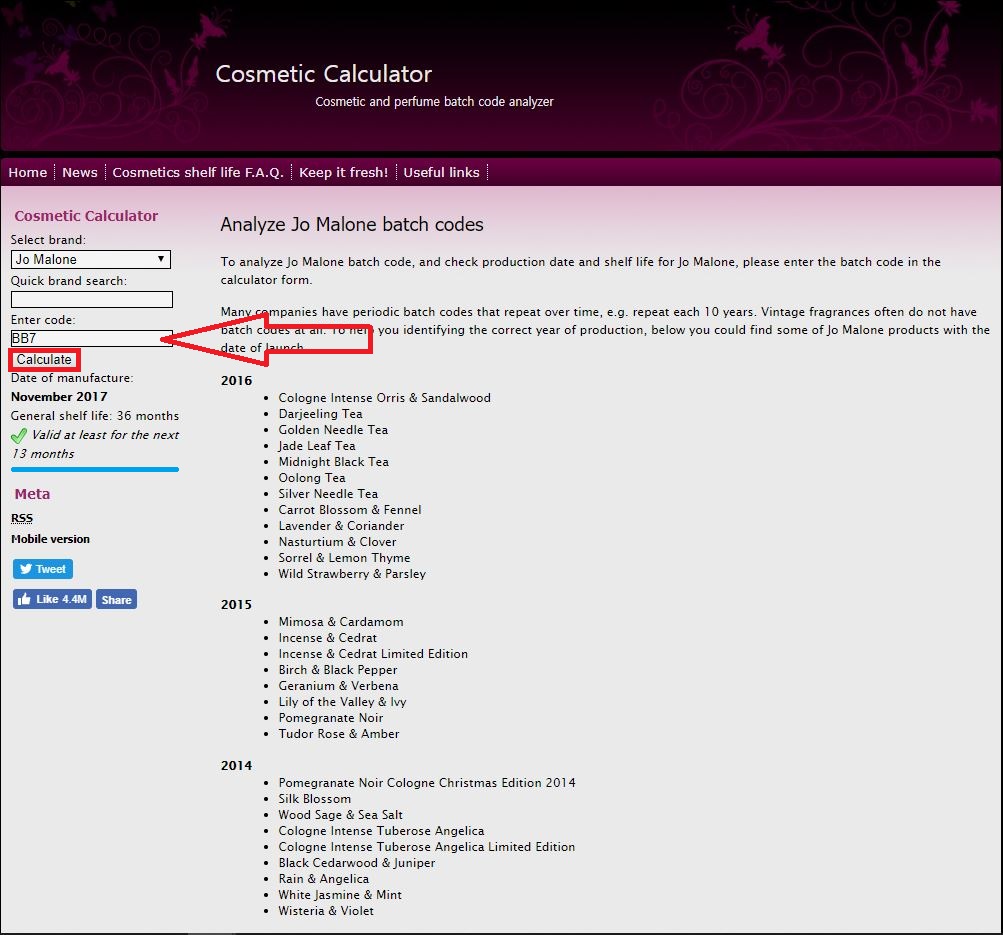Click the Calculate button

44,359
